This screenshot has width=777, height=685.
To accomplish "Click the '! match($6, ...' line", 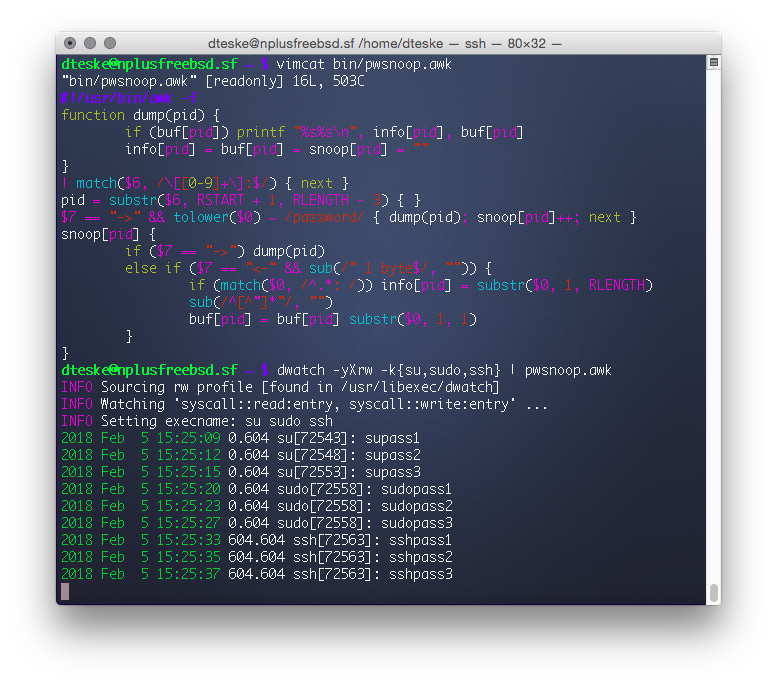I will pos(205,183).
